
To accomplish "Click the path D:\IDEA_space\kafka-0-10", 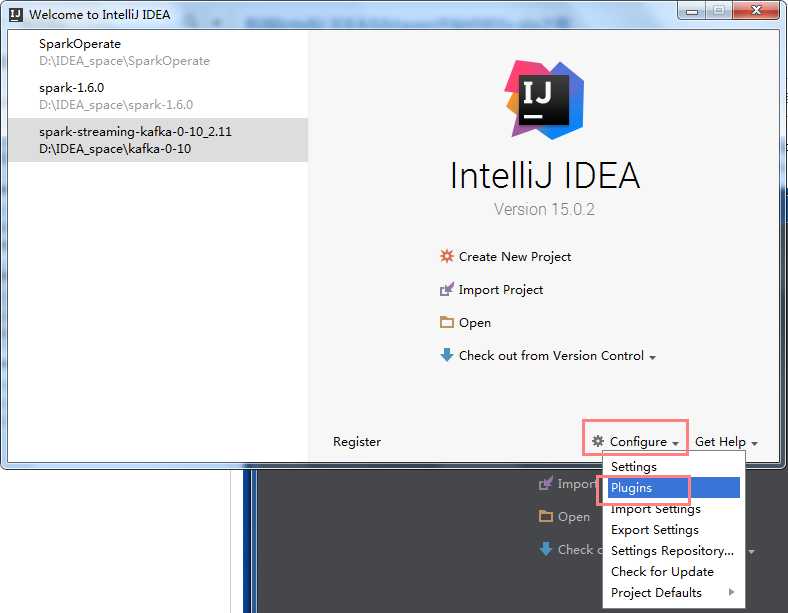I will coord(115,149).
